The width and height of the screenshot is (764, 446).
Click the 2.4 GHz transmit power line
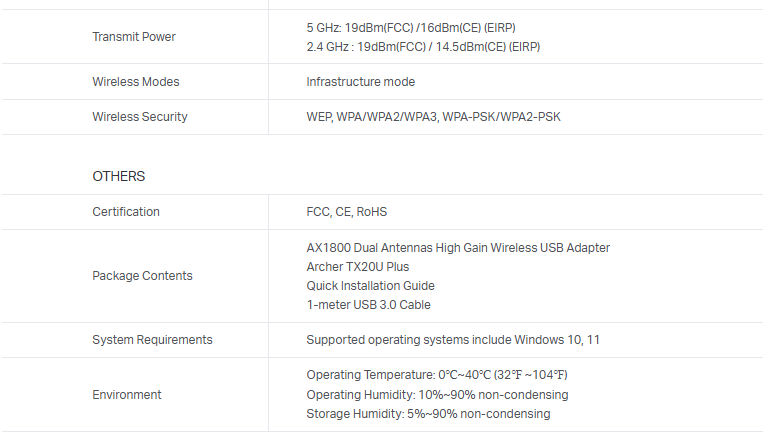(425, 47)
